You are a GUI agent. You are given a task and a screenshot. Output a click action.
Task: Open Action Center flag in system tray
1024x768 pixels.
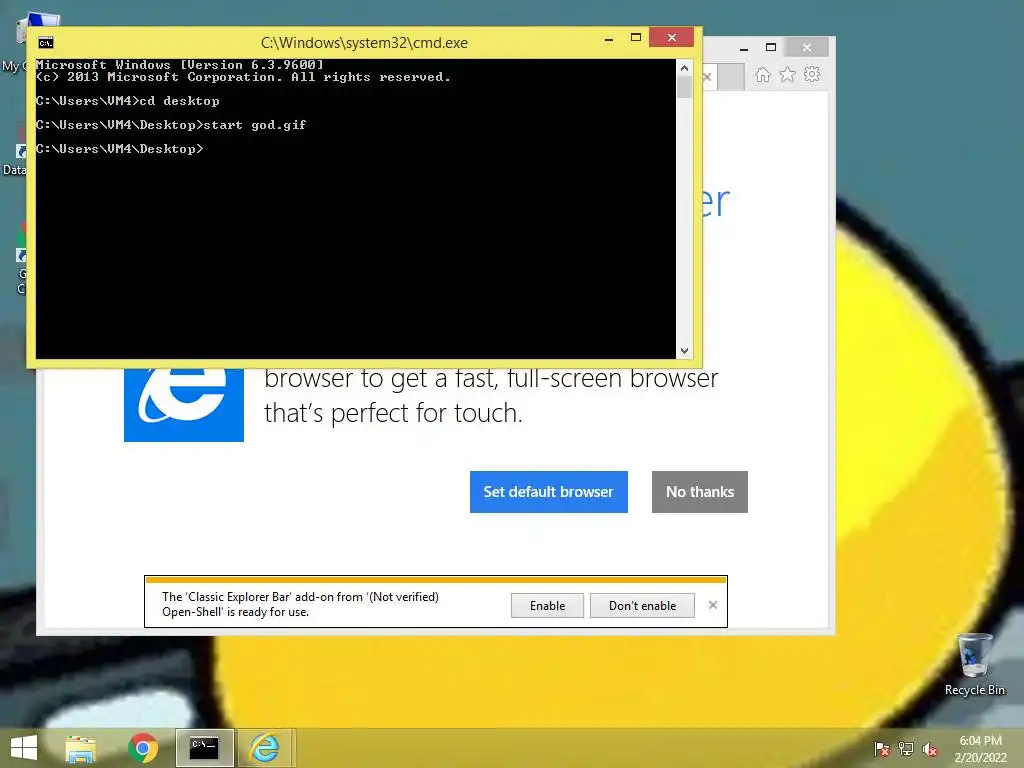(x=882, y=749)
